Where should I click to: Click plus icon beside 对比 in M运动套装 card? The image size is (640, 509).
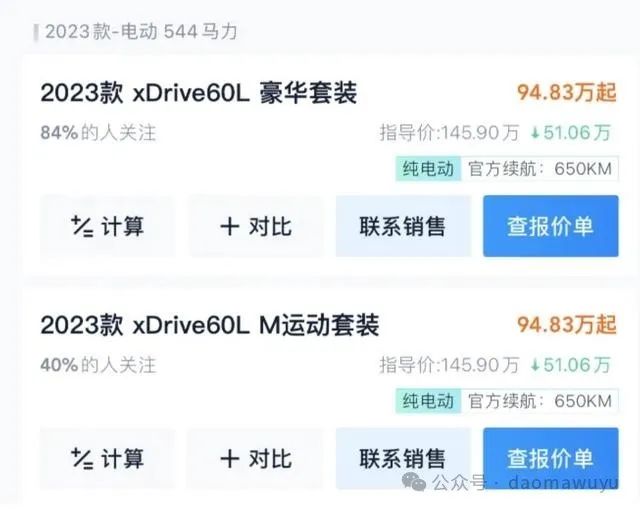tap(230, 458)
